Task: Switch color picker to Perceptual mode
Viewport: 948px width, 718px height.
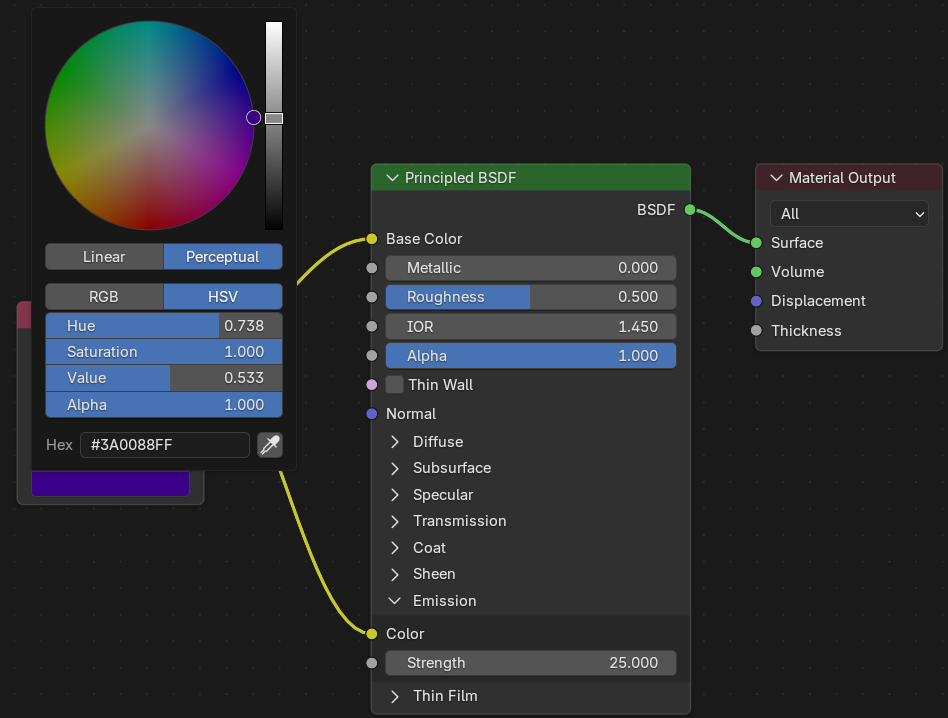Action: pyautogui.click(x=222, y=257)
